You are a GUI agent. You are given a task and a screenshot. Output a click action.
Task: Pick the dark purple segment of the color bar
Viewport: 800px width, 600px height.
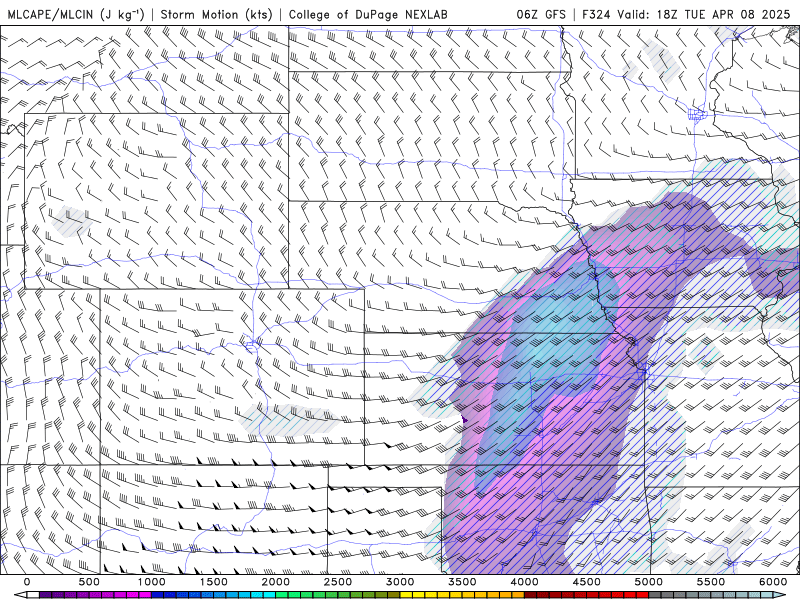[45, 595]
